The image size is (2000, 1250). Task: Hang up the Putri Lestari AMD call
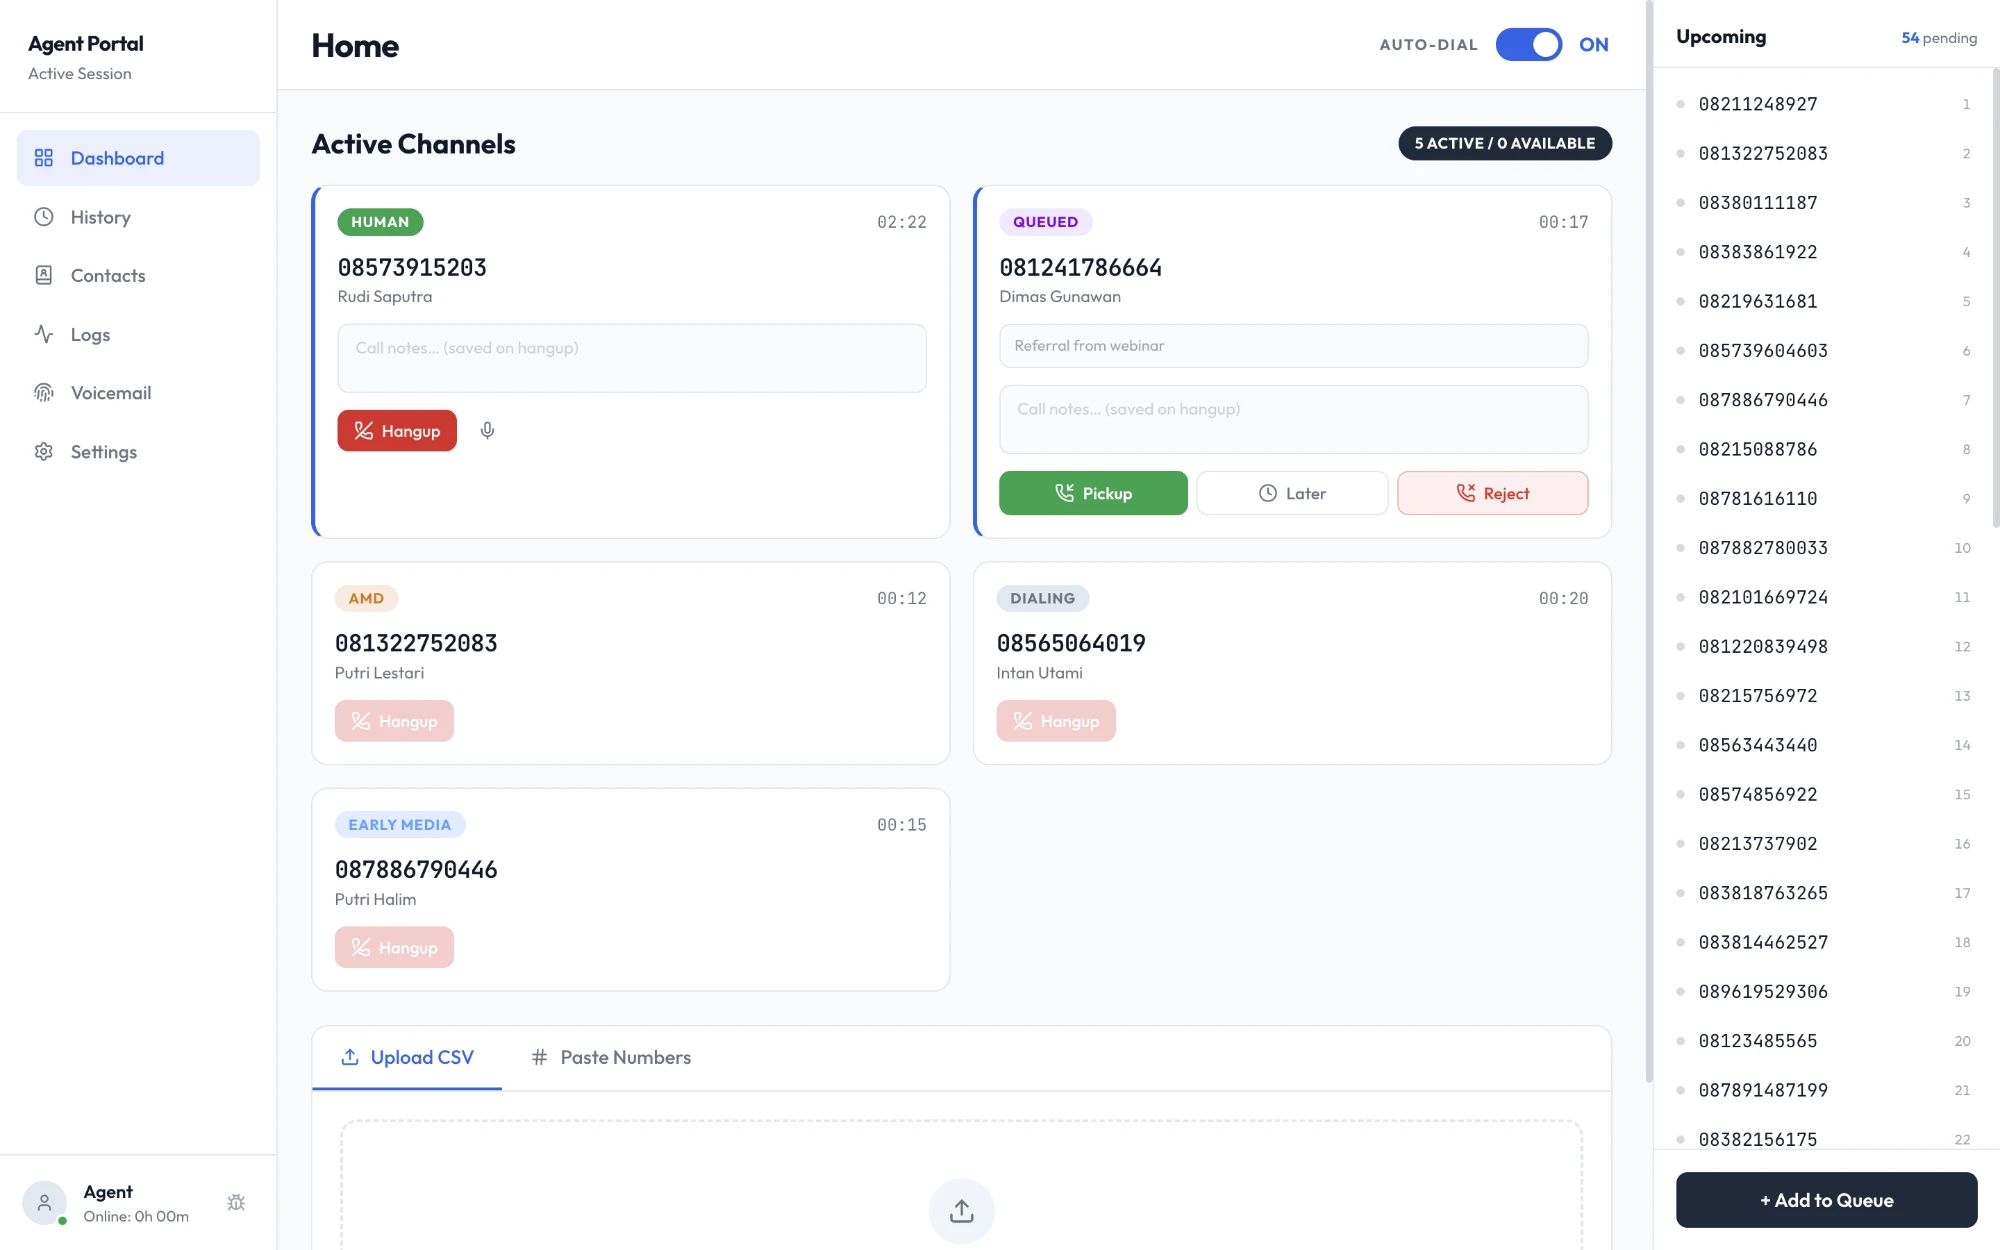[394, 721]
